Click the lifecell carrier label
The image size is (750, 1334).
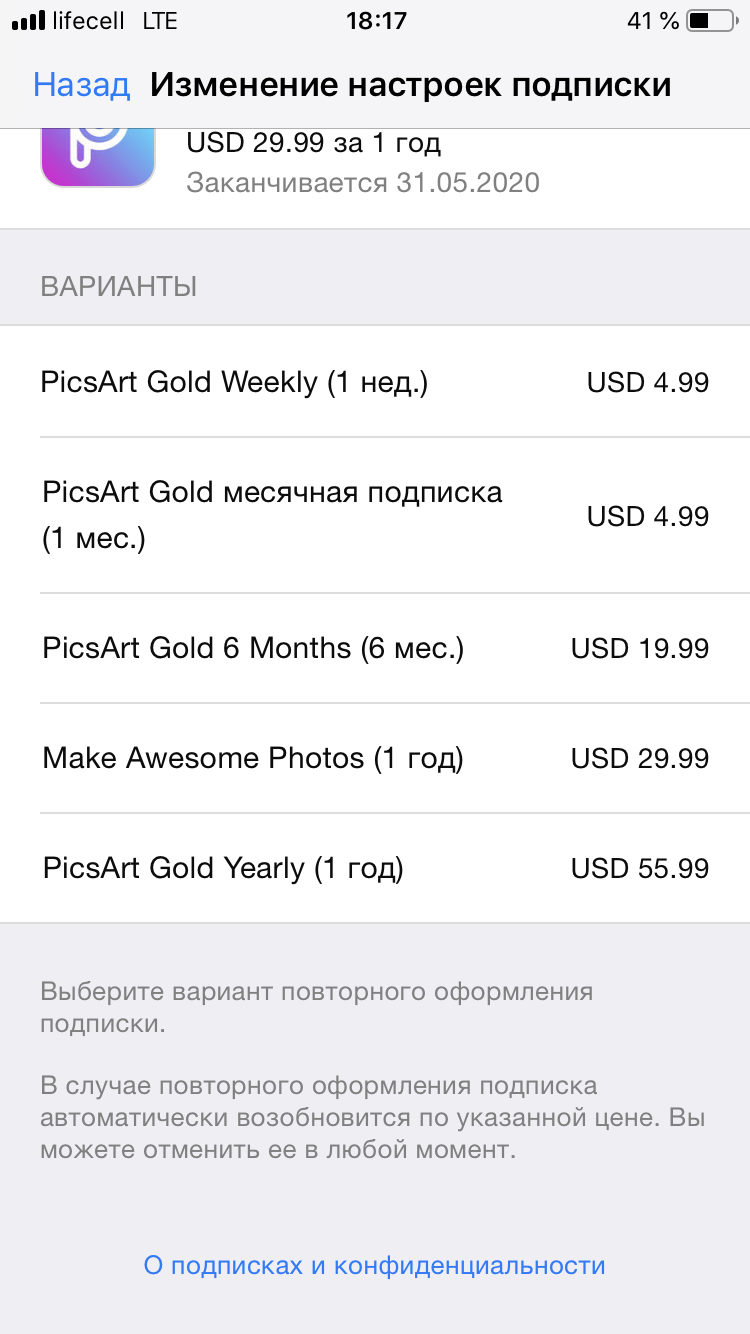point(89,20)
